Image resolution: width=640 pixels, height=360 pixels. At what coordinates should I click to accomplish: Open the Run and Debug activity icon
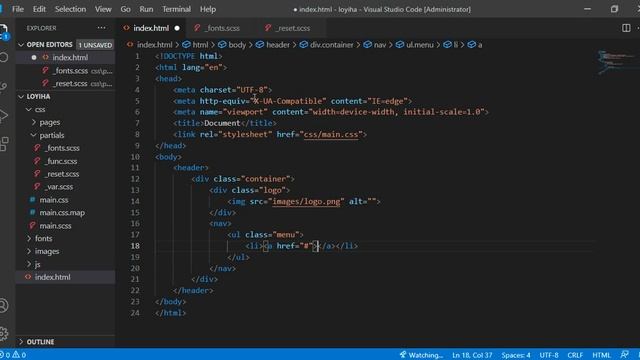point(3,116)
